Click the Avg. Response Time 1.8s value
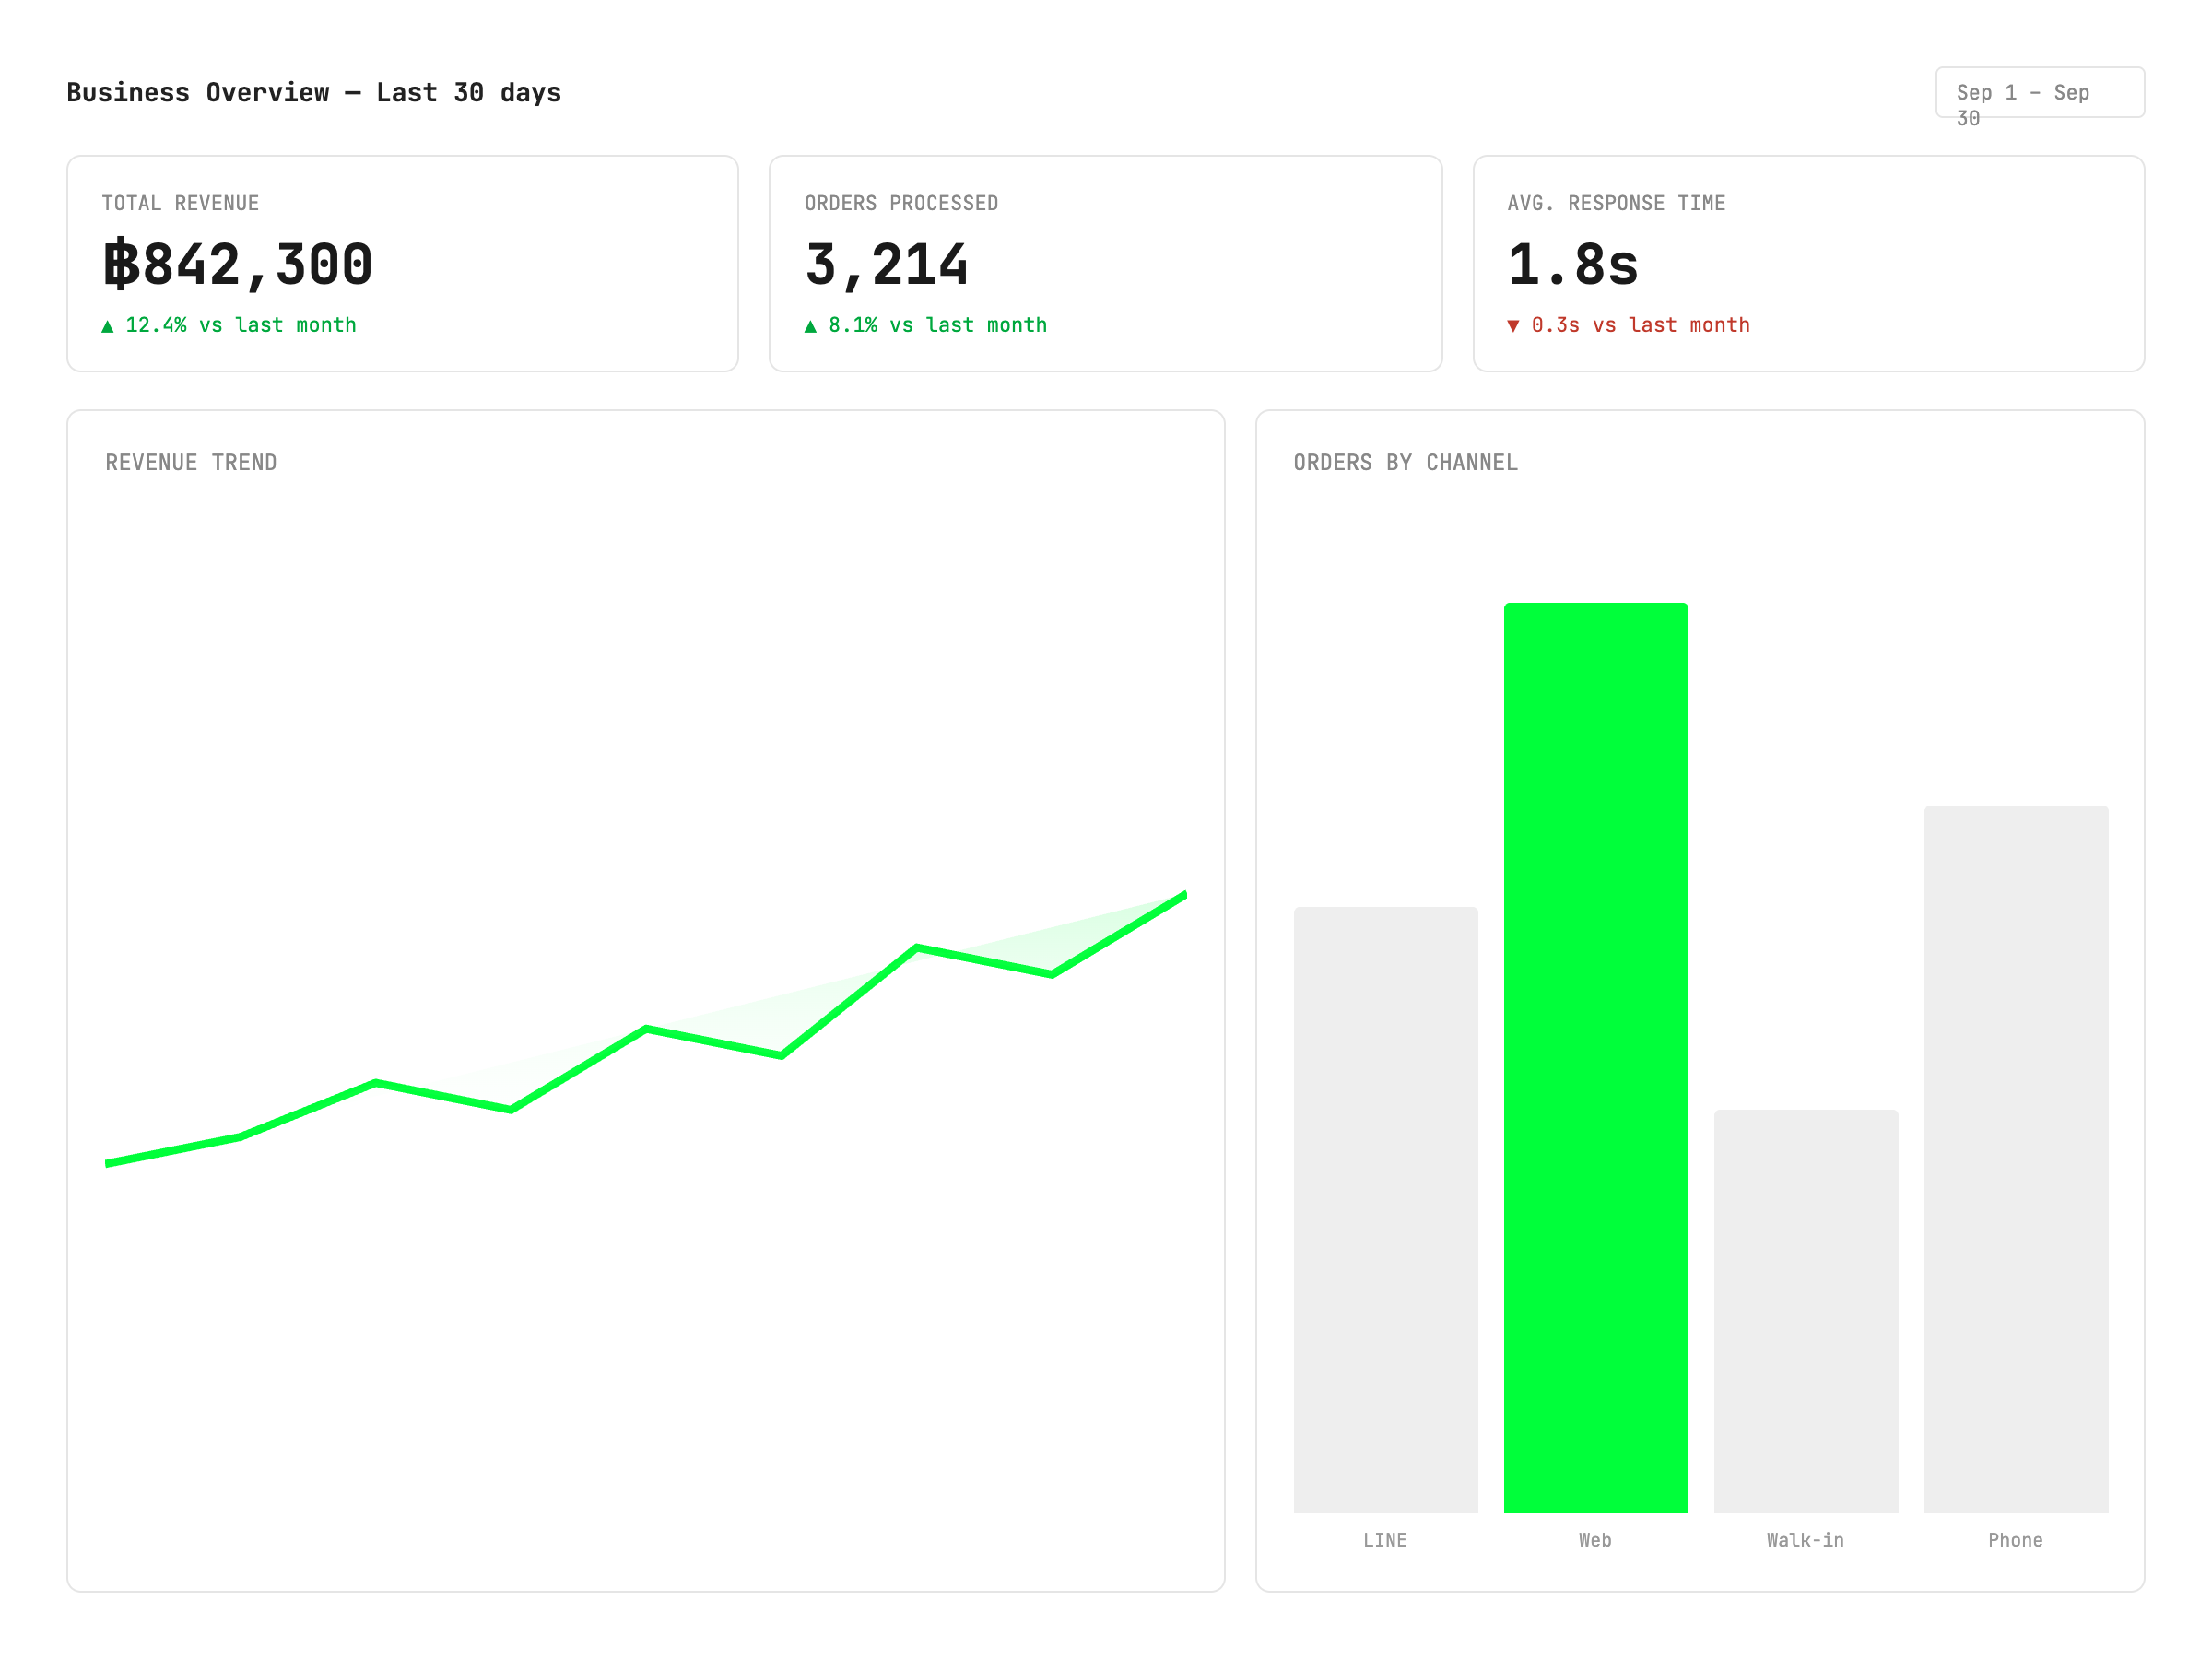Screen dimensions: 2212x1659 click(x=1573, y=265)
